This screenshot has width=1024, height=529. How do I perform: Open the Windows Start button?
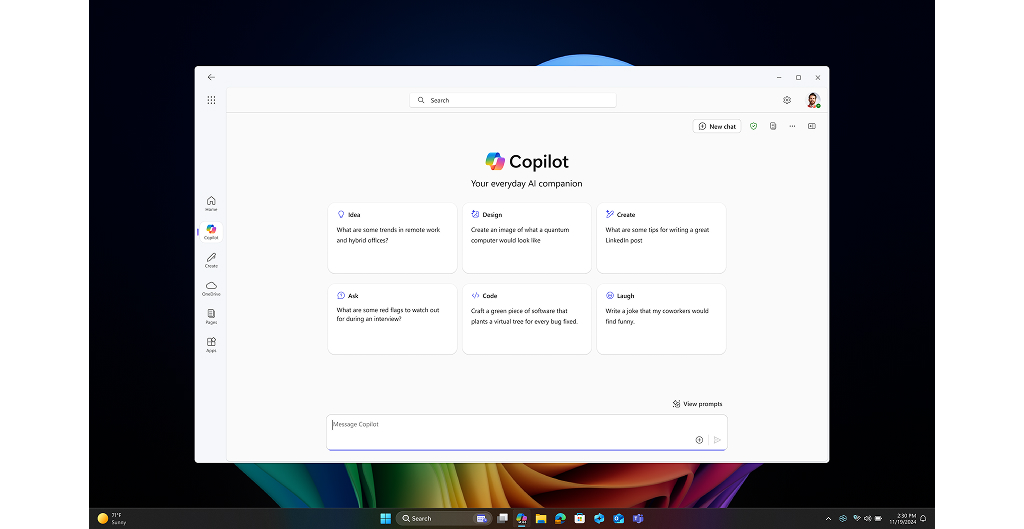coord(385,519)
